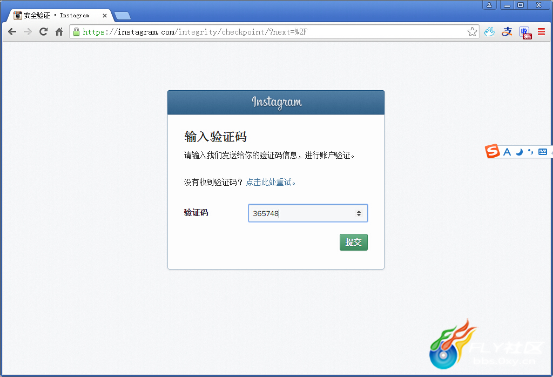Image resolution: width=553 pixels, height=377 pixels.
Task: Open a new tab button
Action: [122, 16]
